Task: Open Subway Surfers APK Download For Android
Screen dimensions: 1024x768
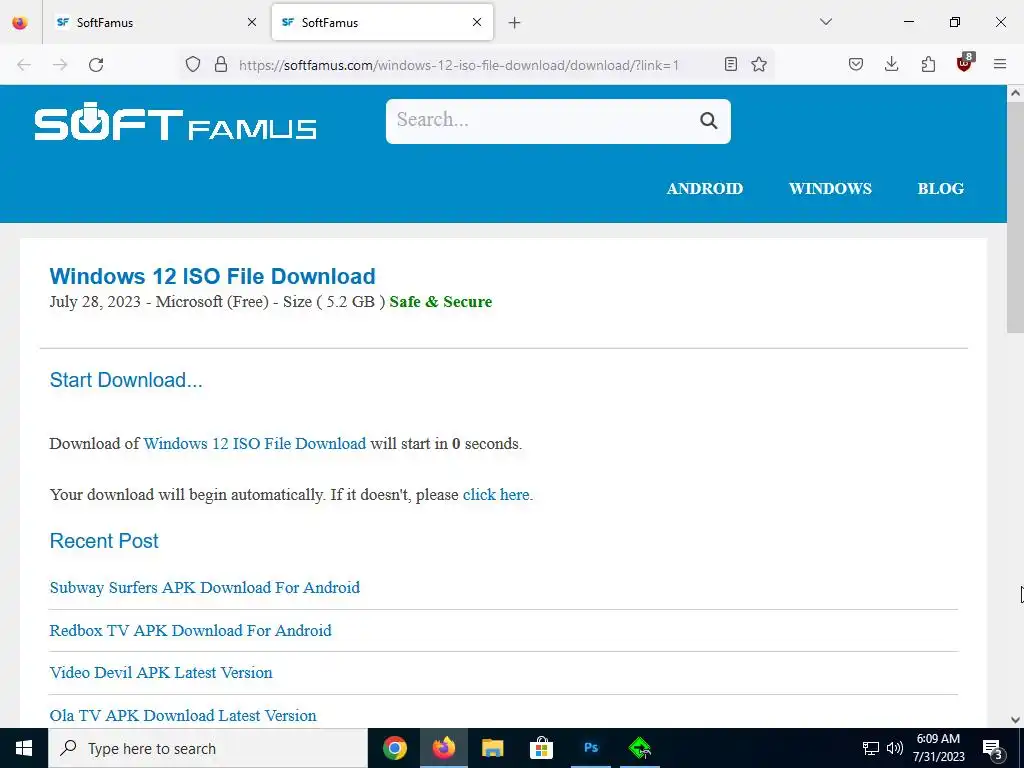Action: click(x=204, y=588)
